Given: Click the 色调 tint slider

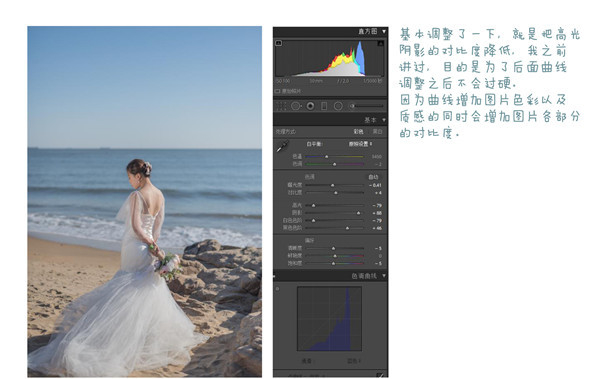Looking at the screenshot, I should click(x=335, y=164).
